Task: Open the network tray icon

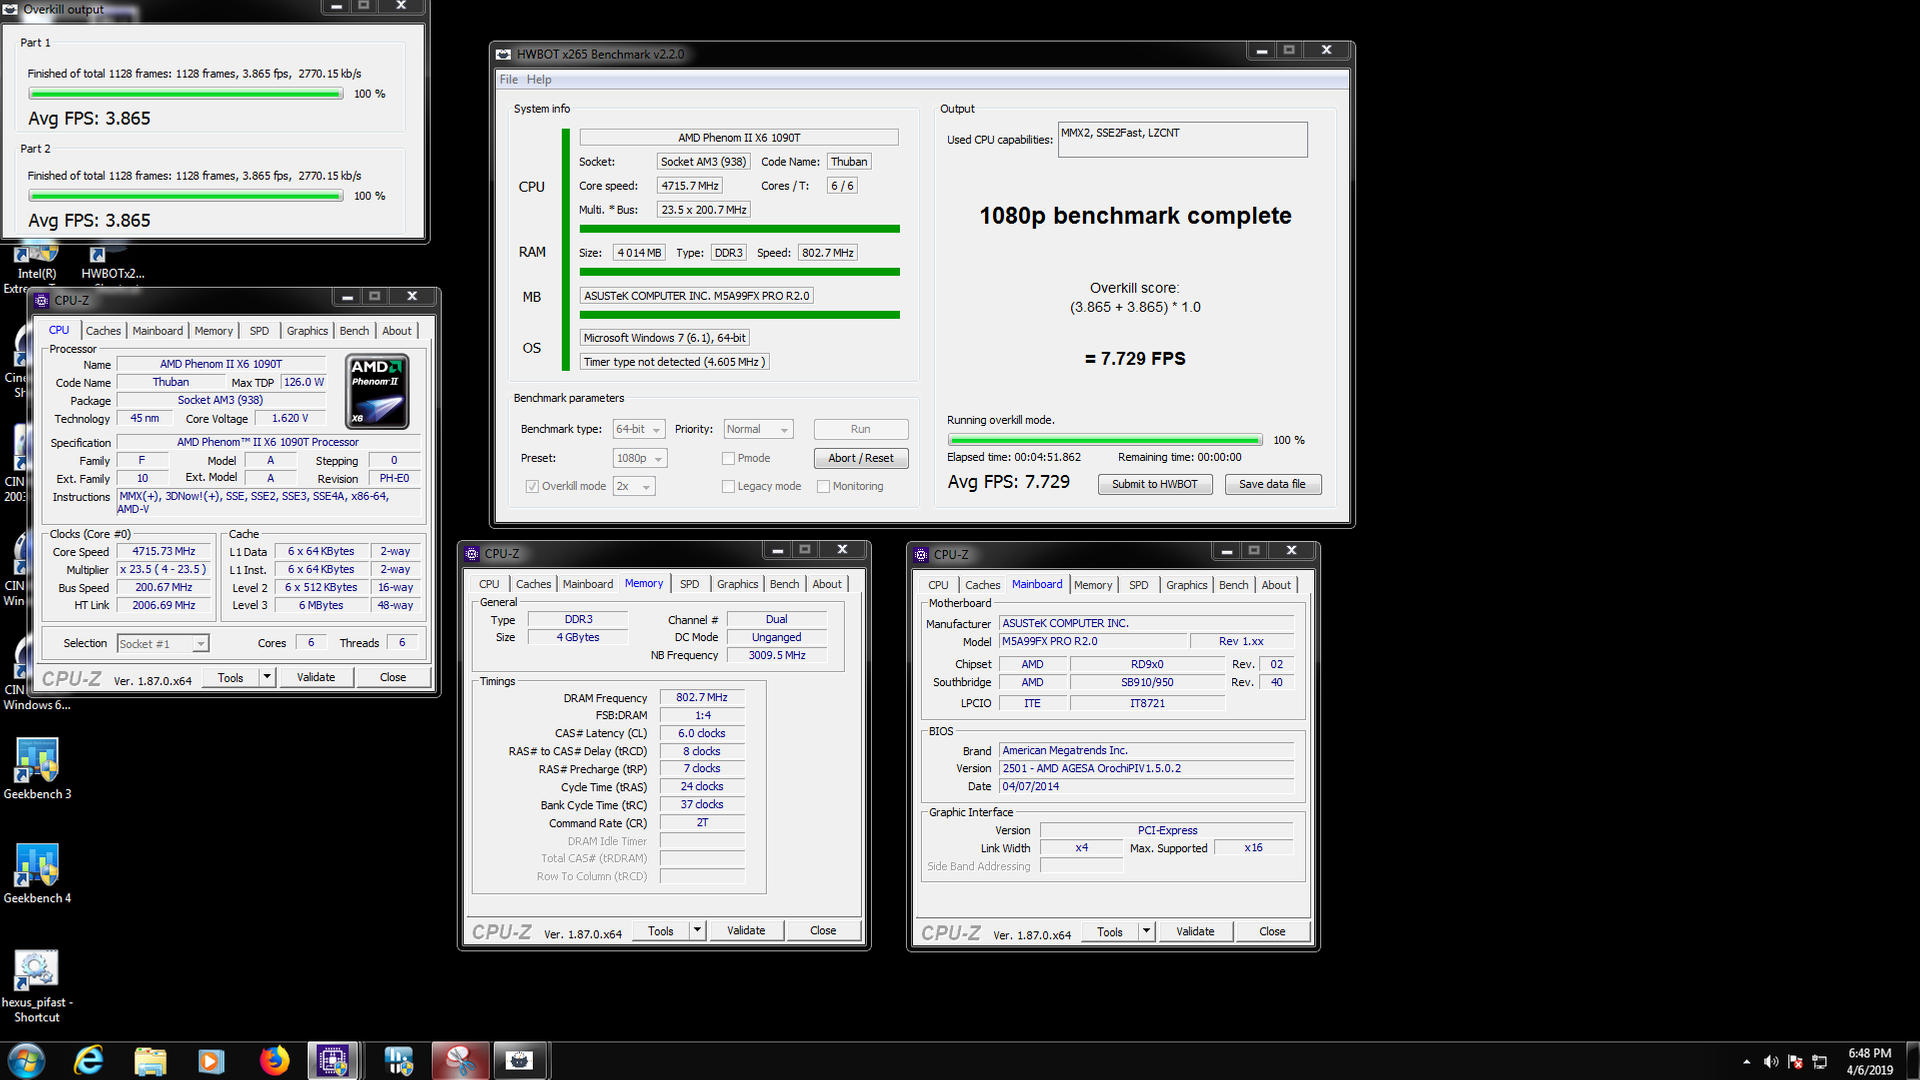Action: click(x=1820, y=1061)
